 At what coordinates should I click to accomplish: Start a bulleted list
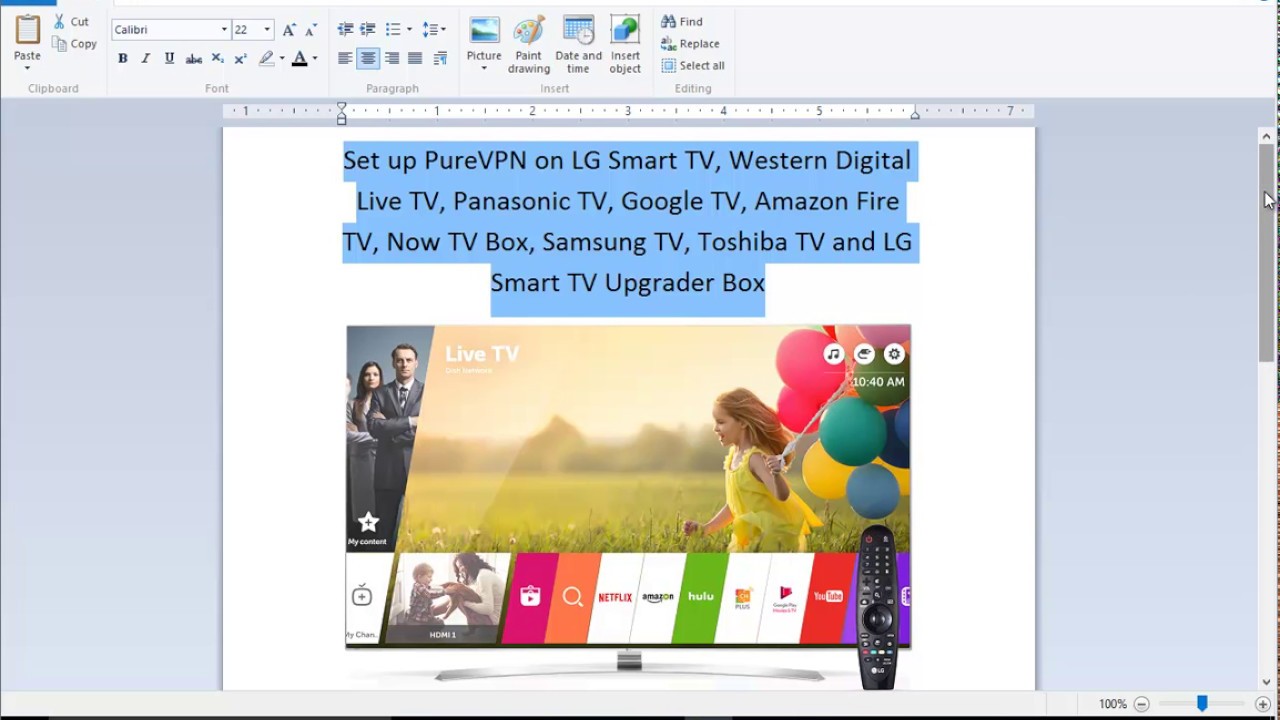tap(393, 30)
